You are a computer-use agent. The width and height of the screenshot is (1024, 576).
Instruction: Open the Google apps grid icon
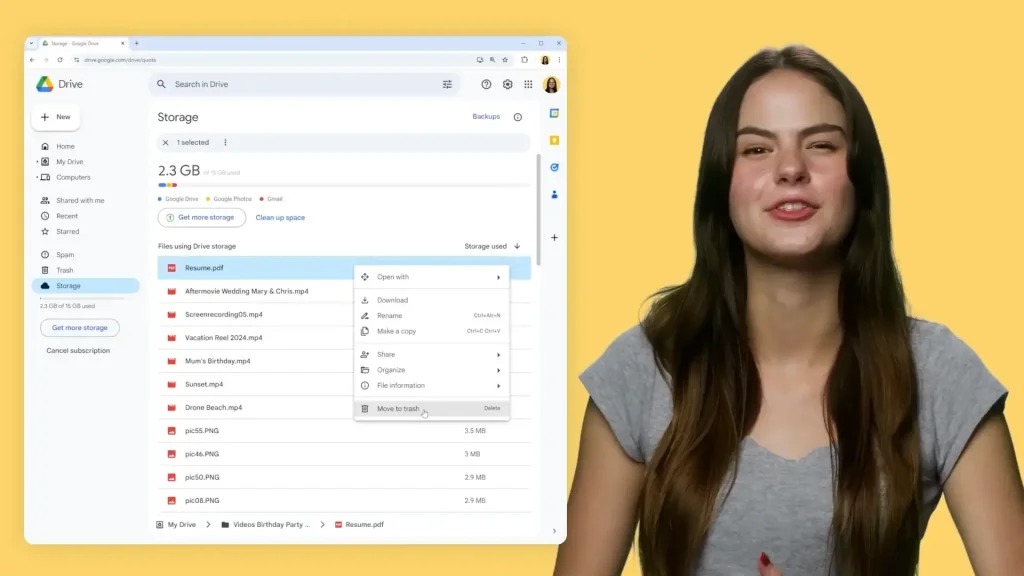pyautogui.click(x=528, y=85)
